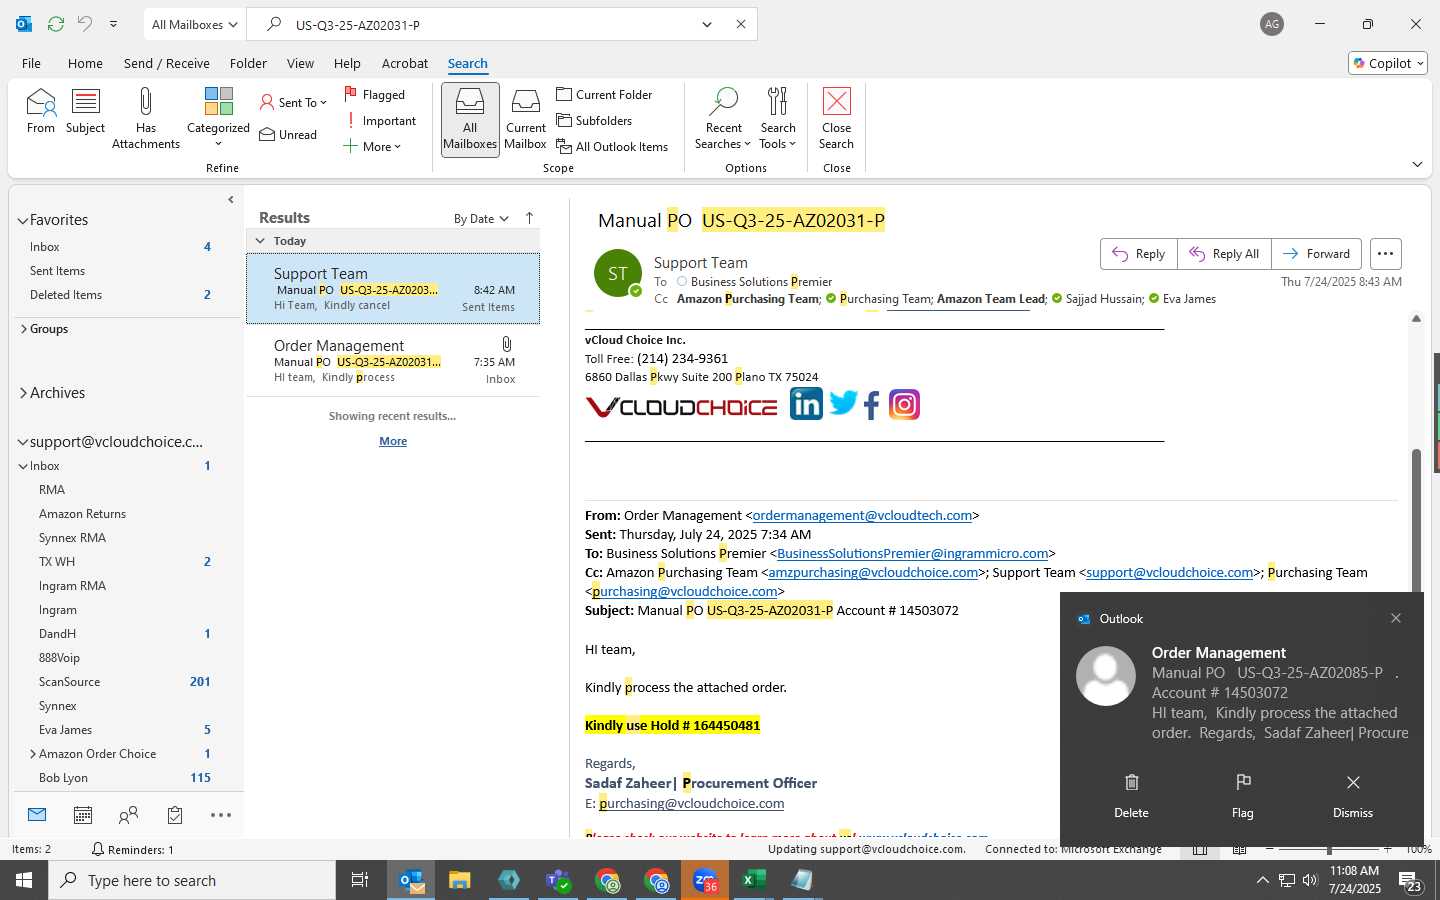Clear the search box text
Screen dimensions: 1440x900
click(x=741, y=24)
